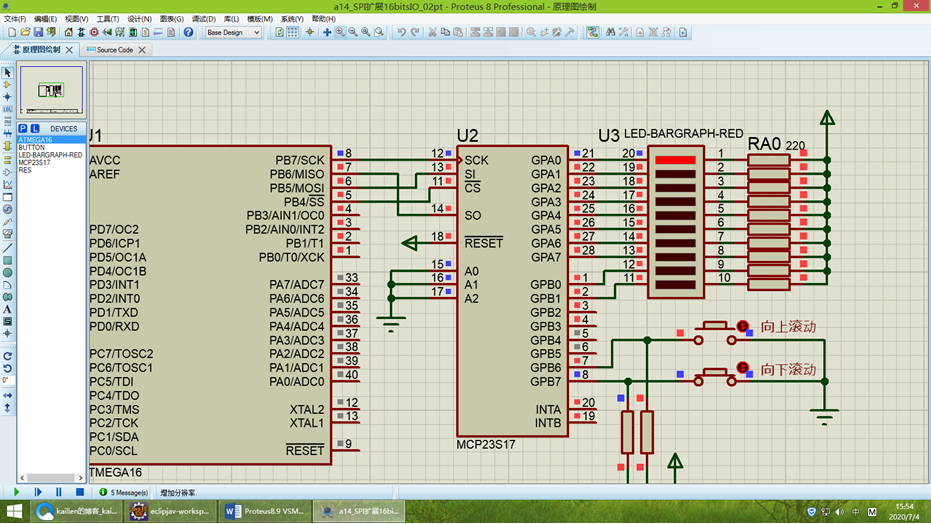Center the view with the blue pan icon
The image size is (931, 524).
coord(327,33)
